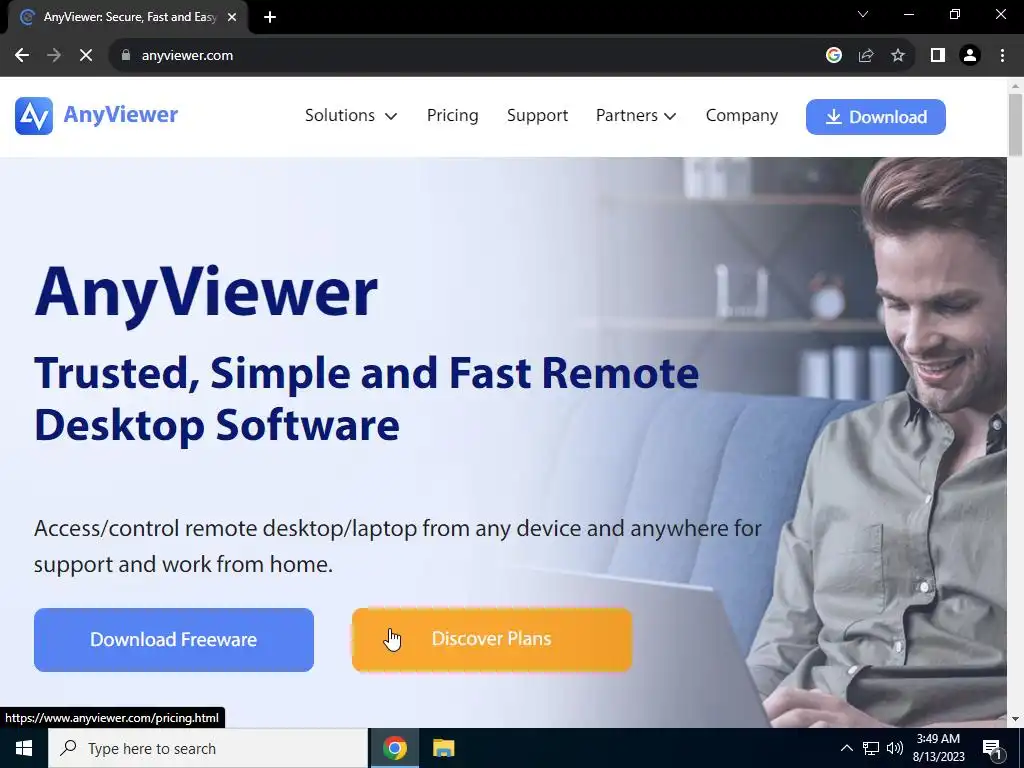Screen dimensions: 1024x768
Task: Click the Chrome icon in the taskbar
Action: pos(394,748)
